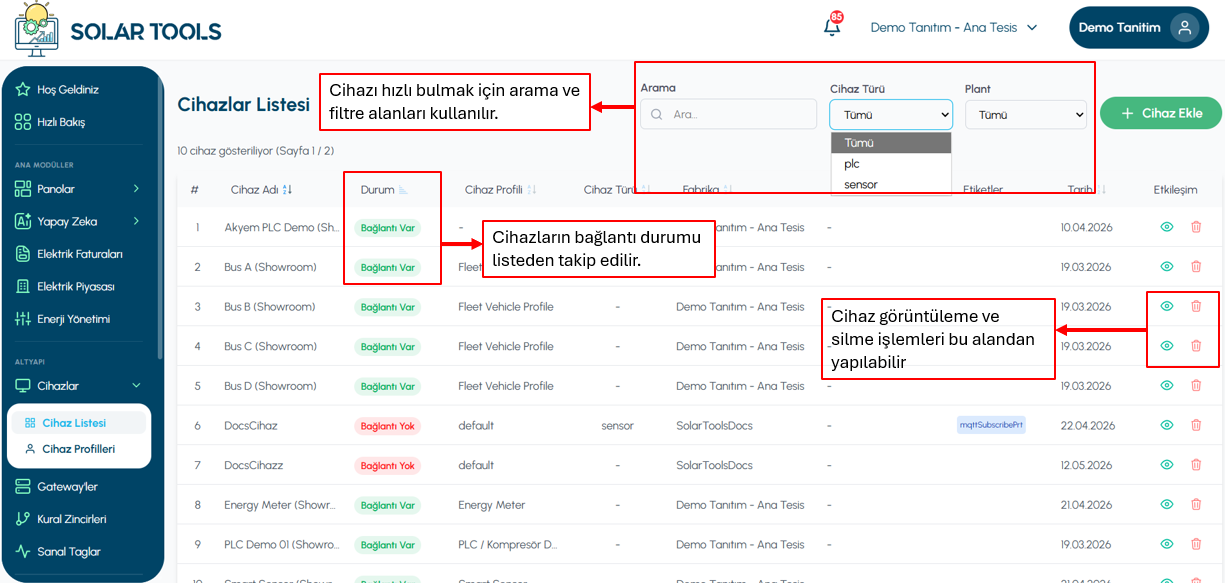
Task: Click into the Arama search field
Action: (729, 115)
